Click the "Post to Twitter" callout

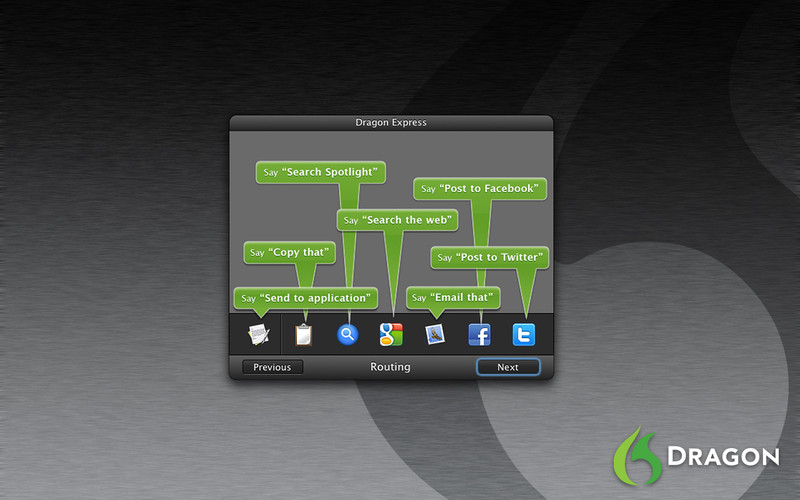click(x=490, y=257)
